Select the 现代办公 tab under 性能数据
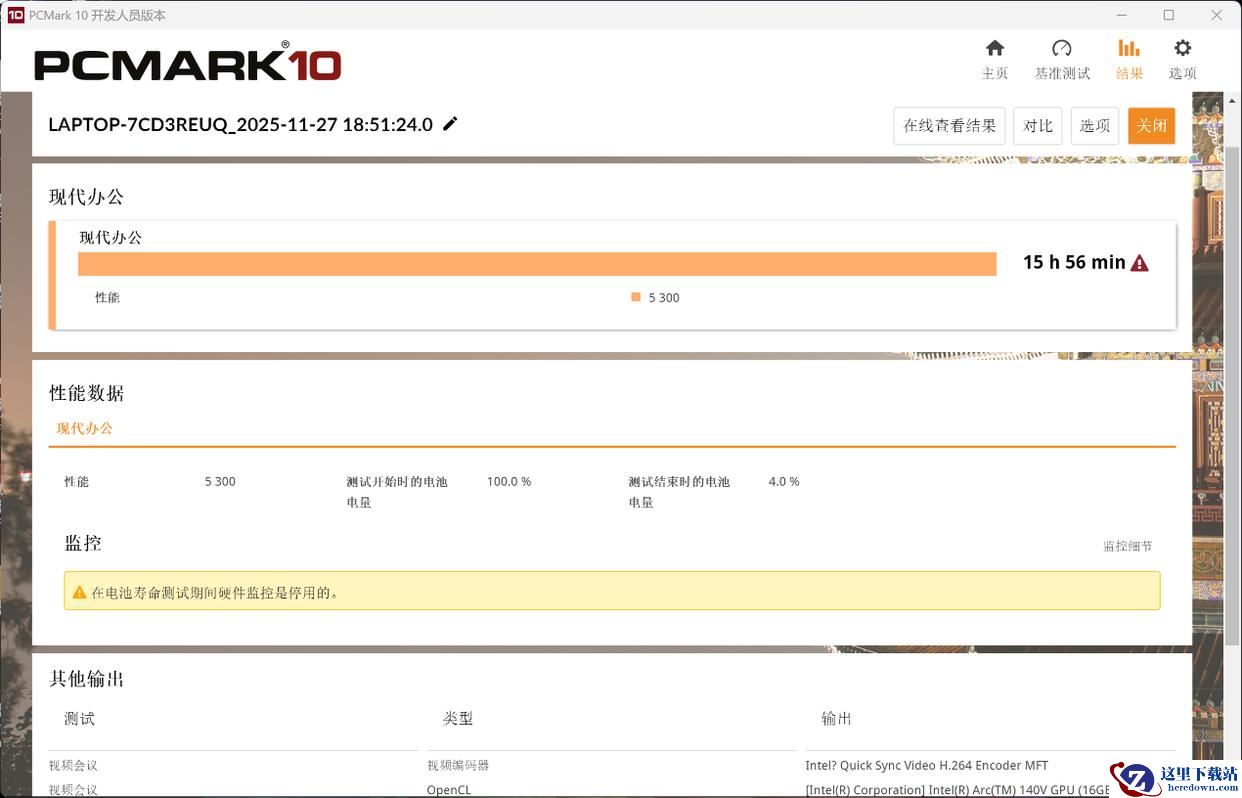This screenshot has height=798, width=1242. coord(85,428)
